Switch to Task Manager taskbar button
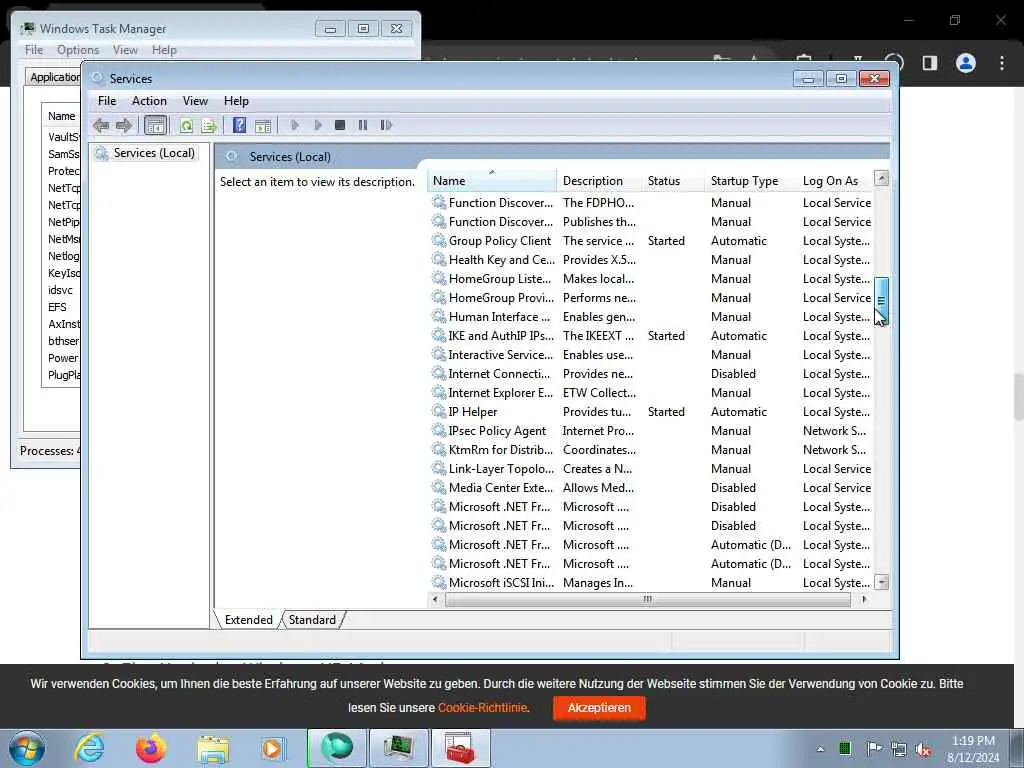This screenshot has width=1024, height=768. [398, 748]
